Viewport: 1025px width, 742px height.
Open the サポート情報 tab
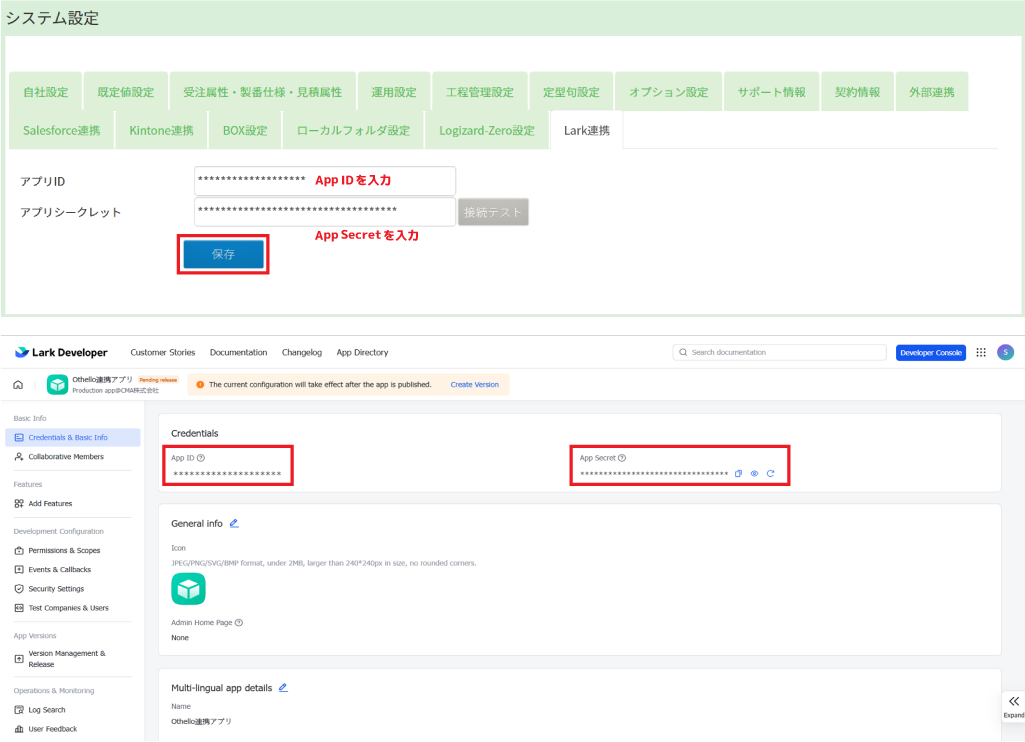click(x=771, y=92)
